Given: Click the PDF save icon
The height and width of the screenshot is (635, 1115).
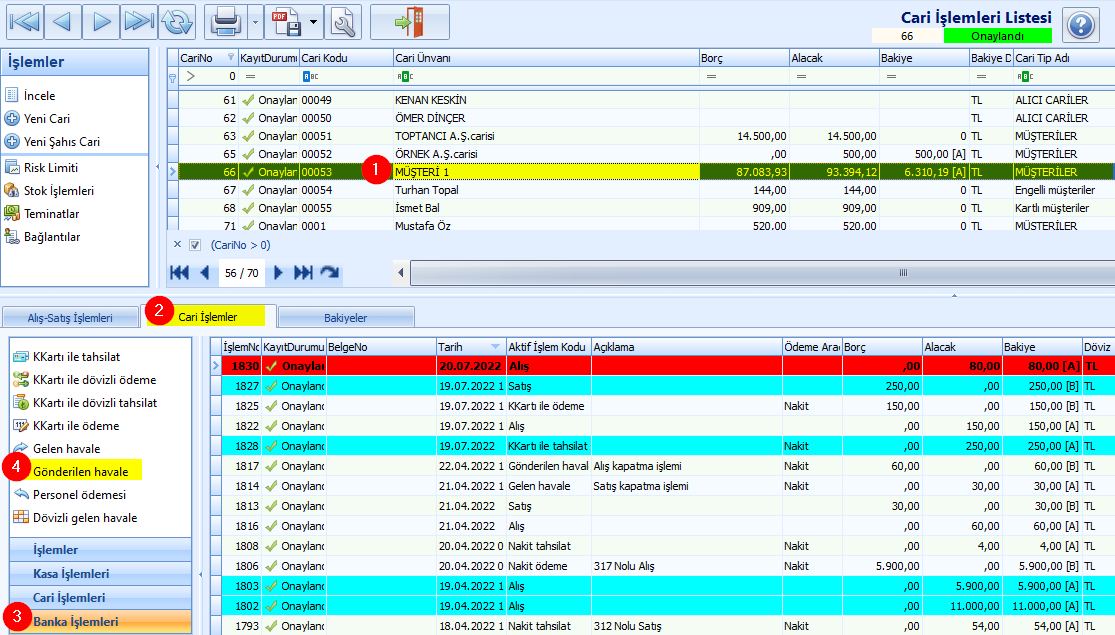Looking at the screenshot, I should point(286,22).
